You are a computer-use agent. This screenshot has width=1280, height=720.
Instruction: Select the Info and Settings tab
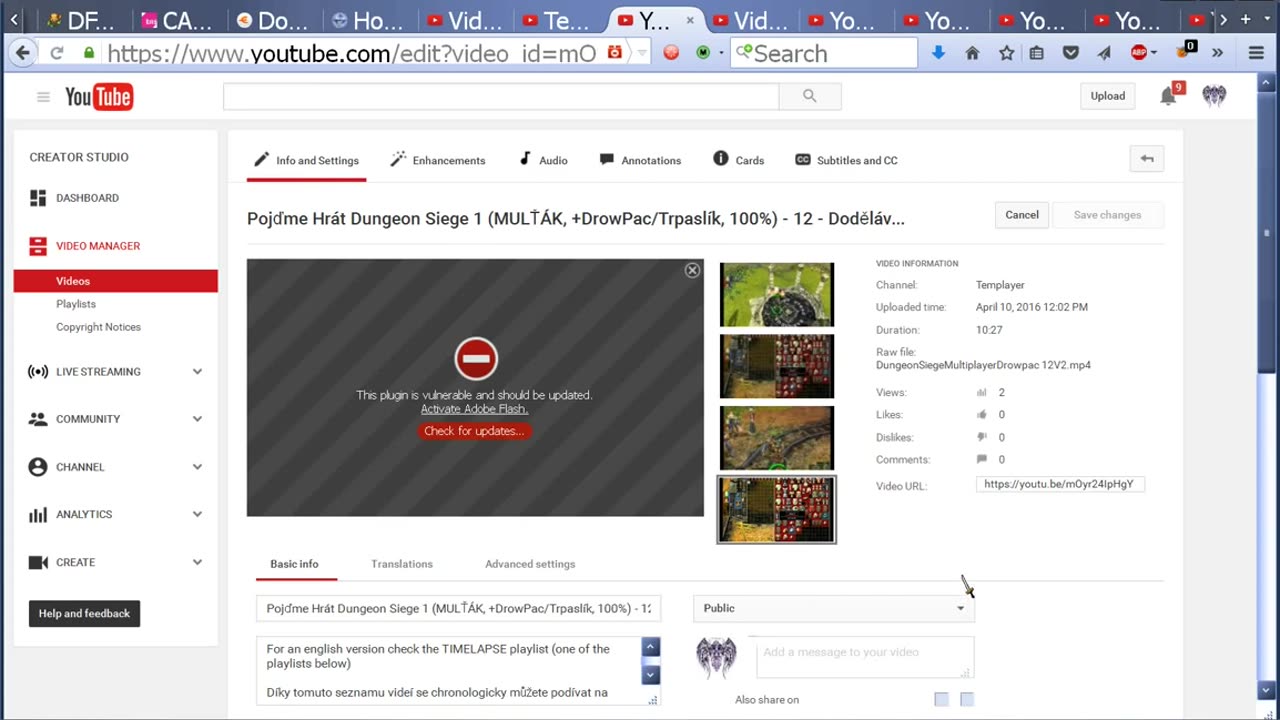pos(306,160)
